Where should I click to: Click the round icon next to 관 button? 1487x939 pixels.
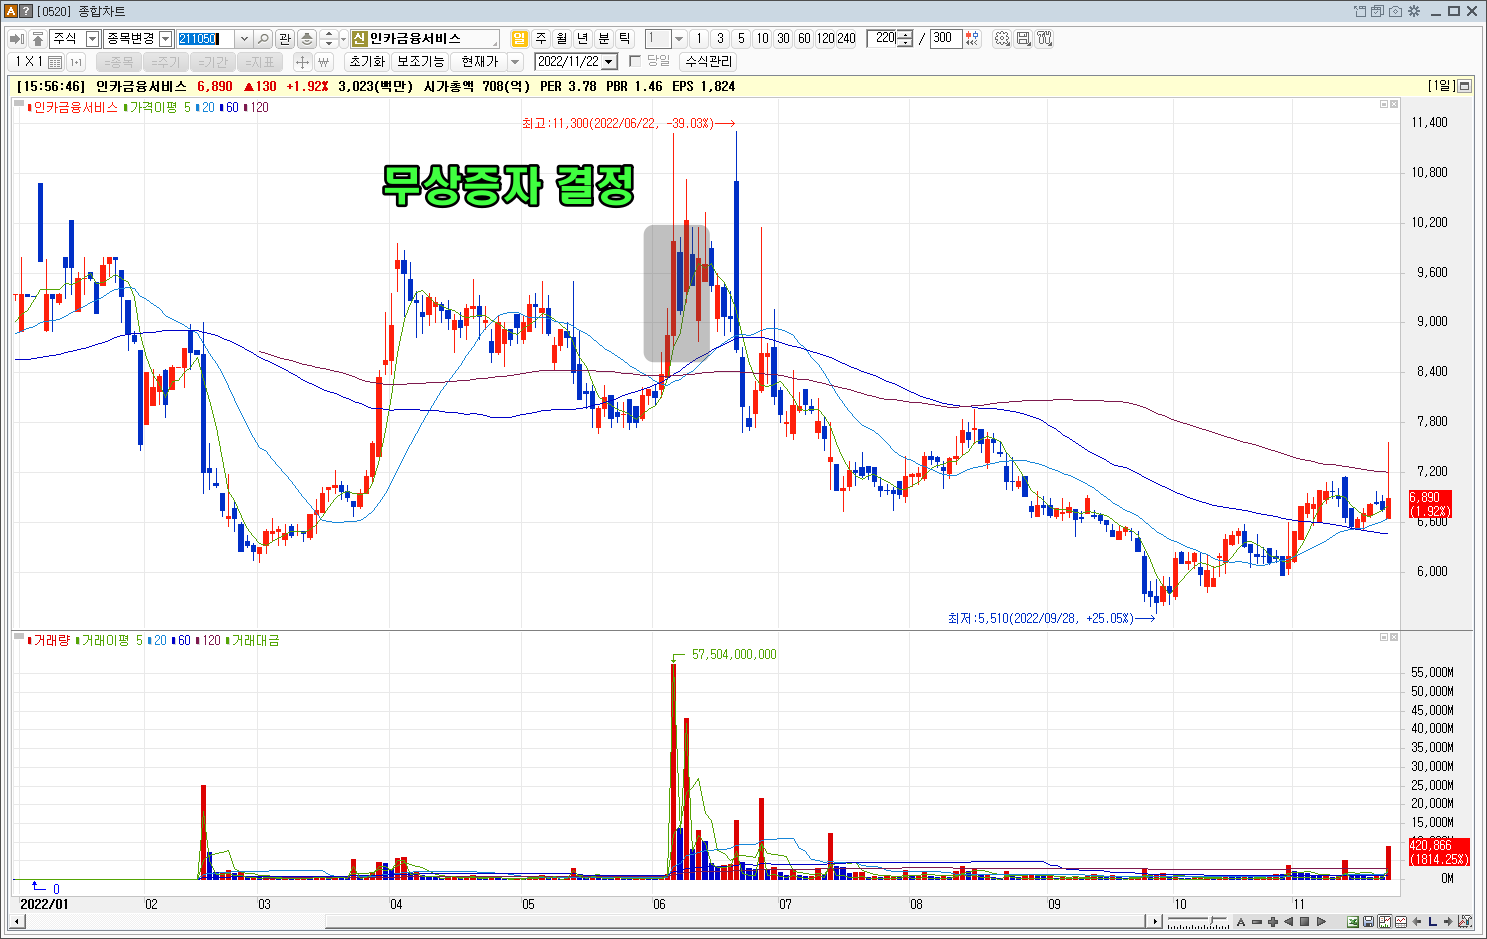[307, 38]
